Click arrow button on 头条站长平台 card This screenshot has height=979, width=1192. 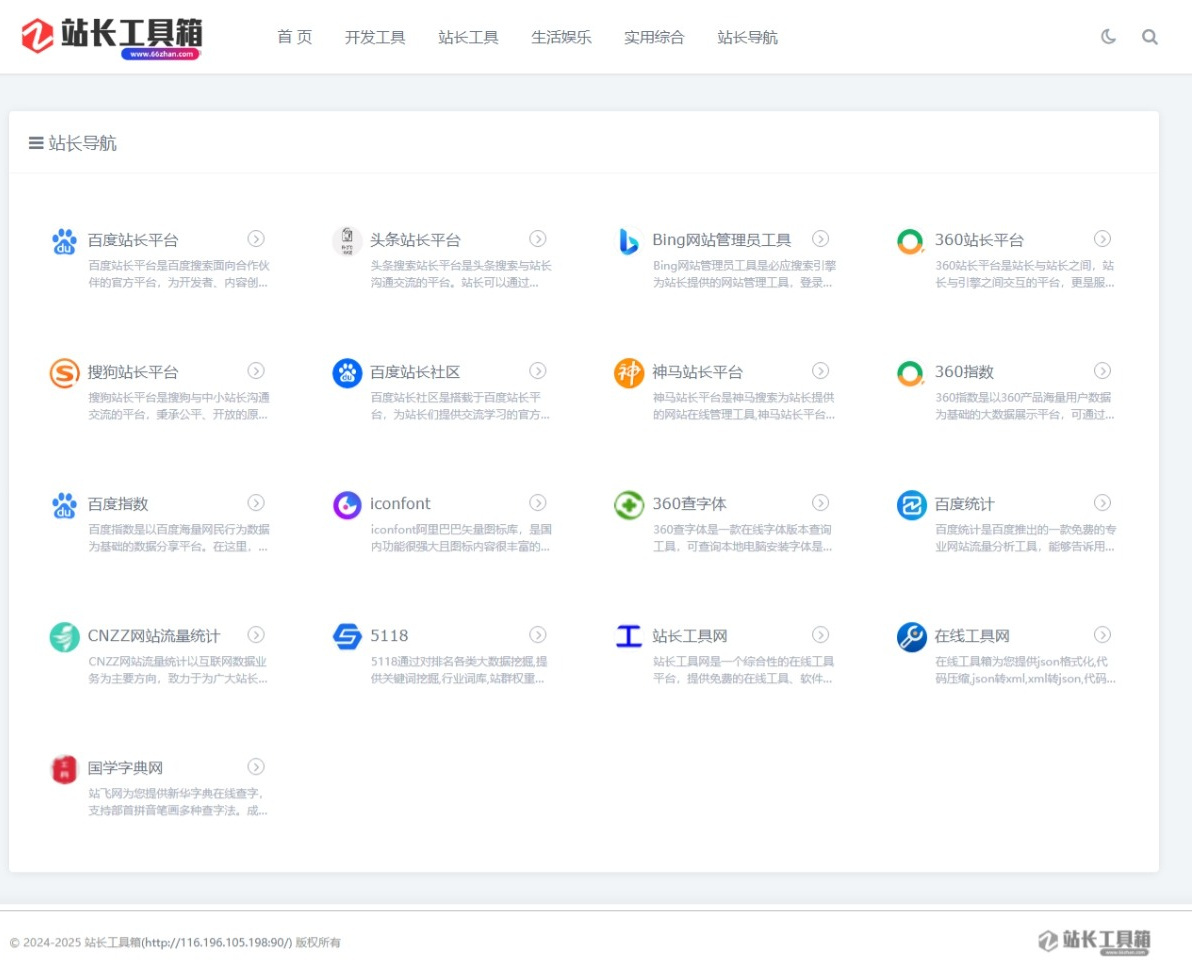tap(538, 239)
